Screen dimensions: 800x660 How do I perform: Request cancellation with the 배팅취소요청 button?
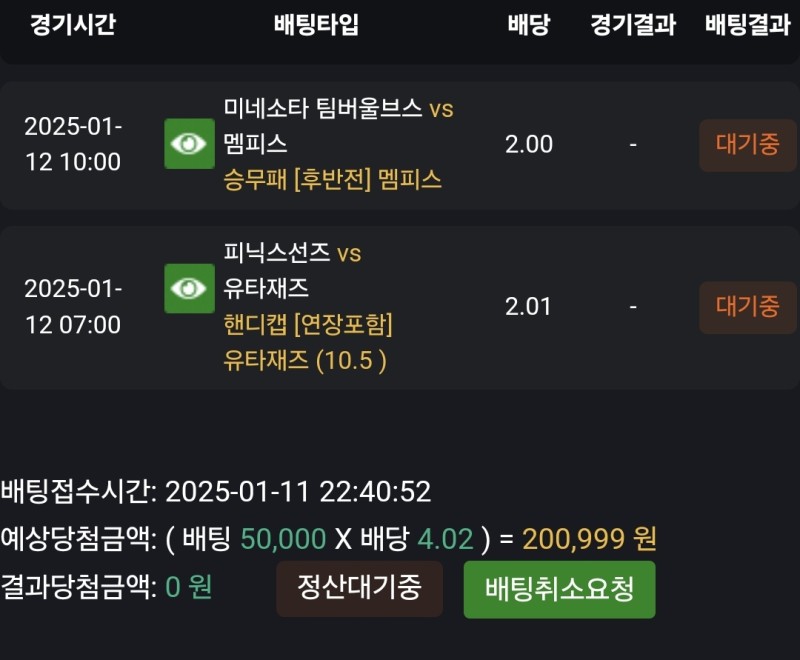[x=559, y=589]
